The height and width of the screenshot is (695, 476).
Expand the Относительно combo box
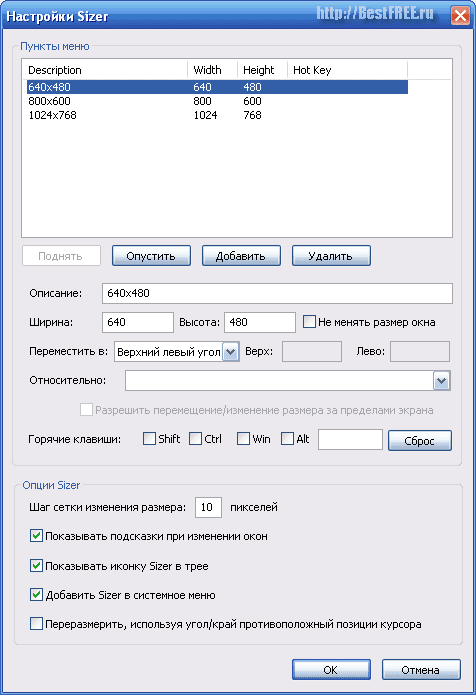click(441, 381)
